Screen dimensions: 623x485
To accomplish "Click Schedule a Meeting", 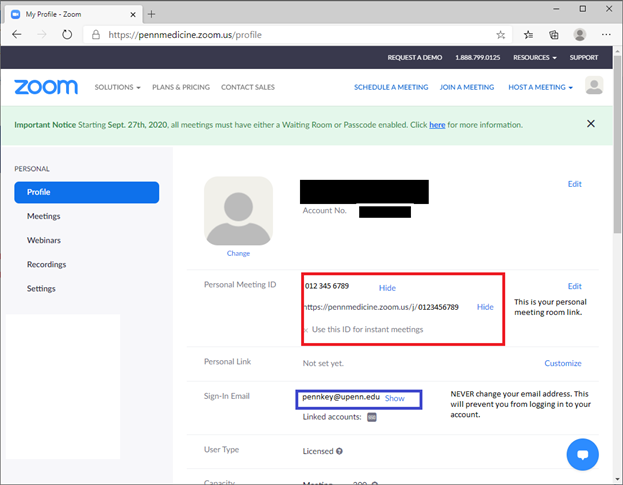I will [x=391, y=87].
